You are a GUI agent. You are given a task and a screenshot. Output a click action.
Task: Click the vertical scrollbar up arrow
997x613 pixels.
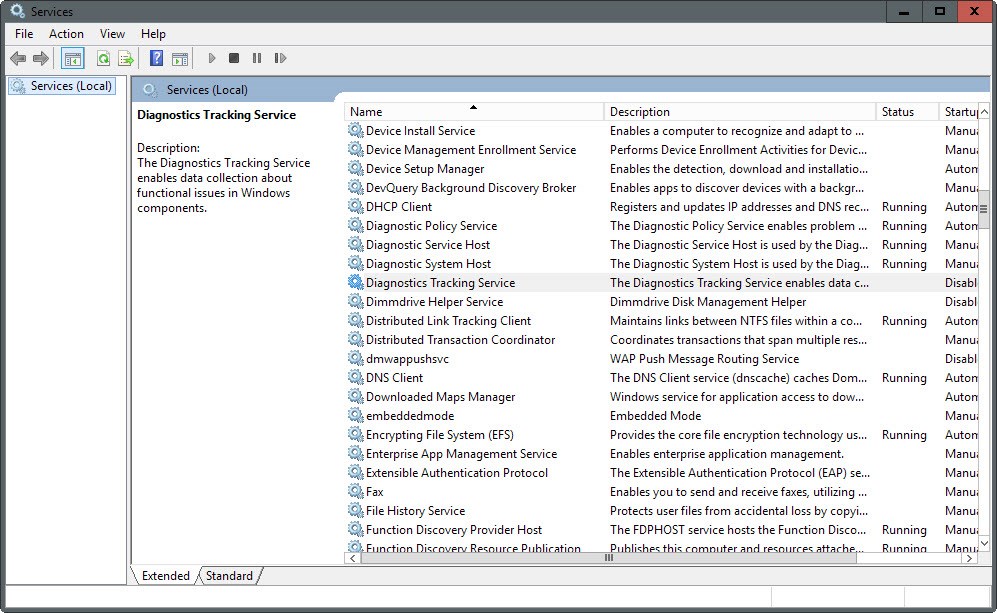pos(984,112)
